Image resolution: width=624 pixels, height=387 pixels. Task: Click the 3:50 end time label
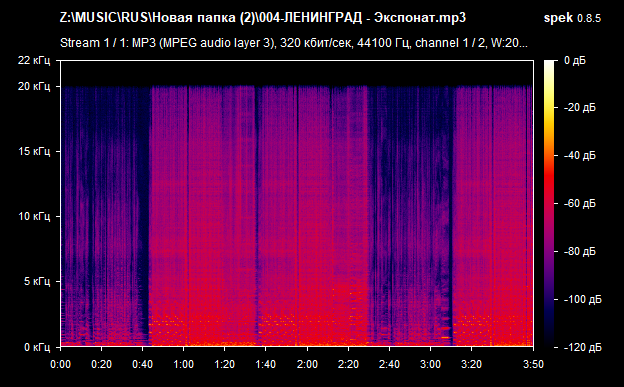coord(533,364)
